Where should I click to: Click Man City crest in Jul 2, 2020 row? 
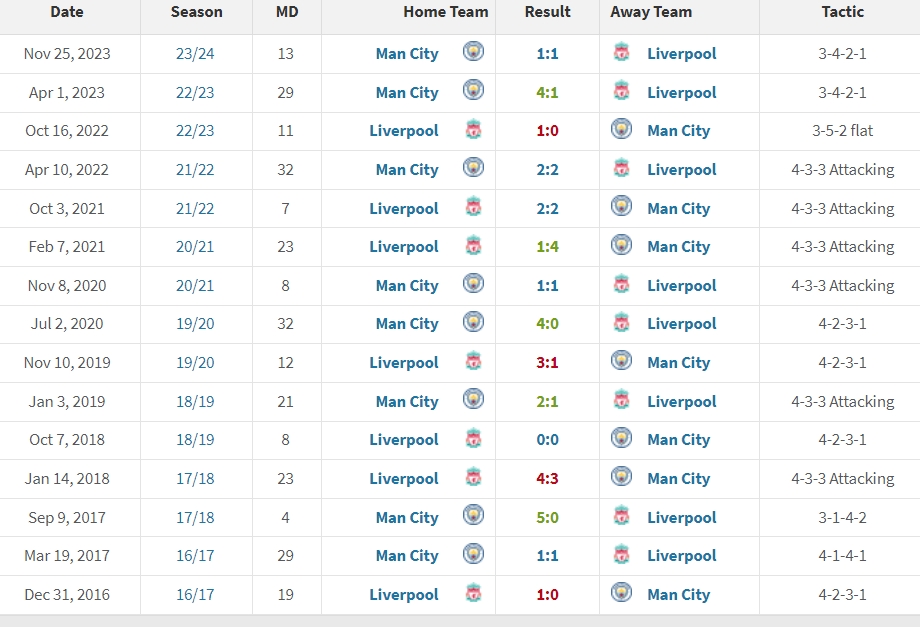(x=473, y=323)
